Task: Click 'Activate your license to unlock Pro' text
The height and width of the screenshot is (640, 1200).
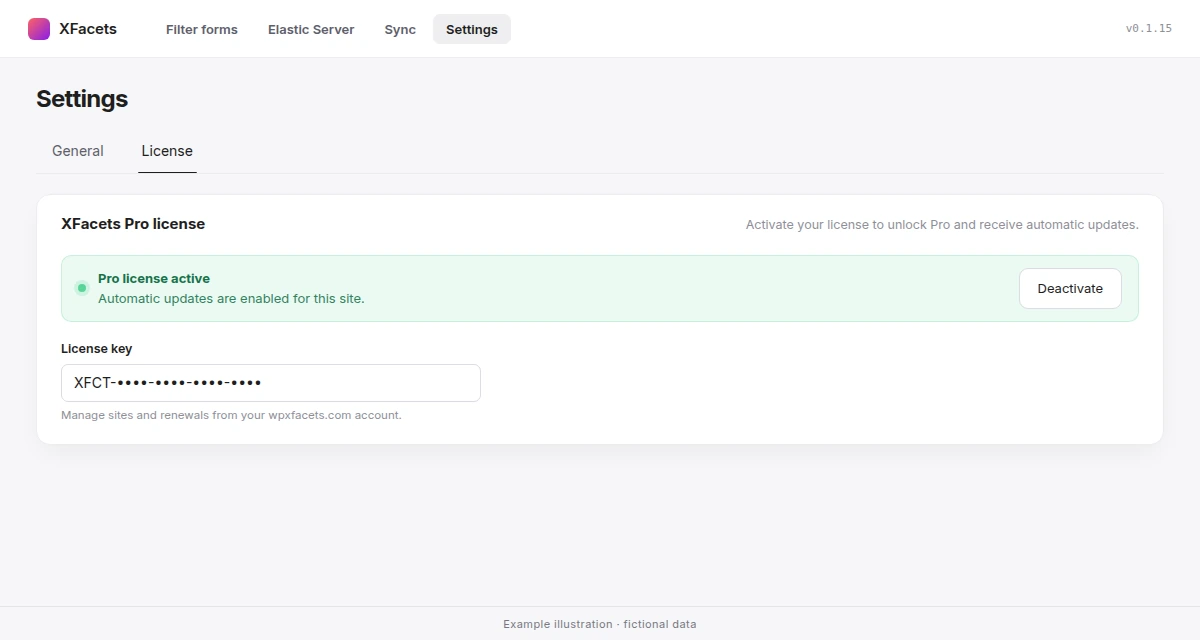Action: click(x=942, y=225)
